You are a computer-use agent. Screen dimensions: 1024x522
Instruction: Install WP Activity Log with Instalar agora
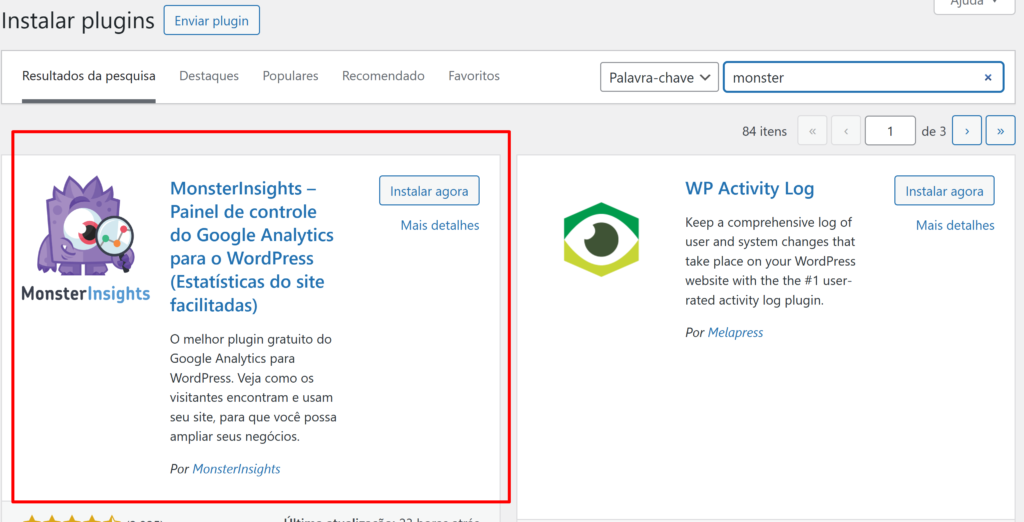tap(944, 191)
